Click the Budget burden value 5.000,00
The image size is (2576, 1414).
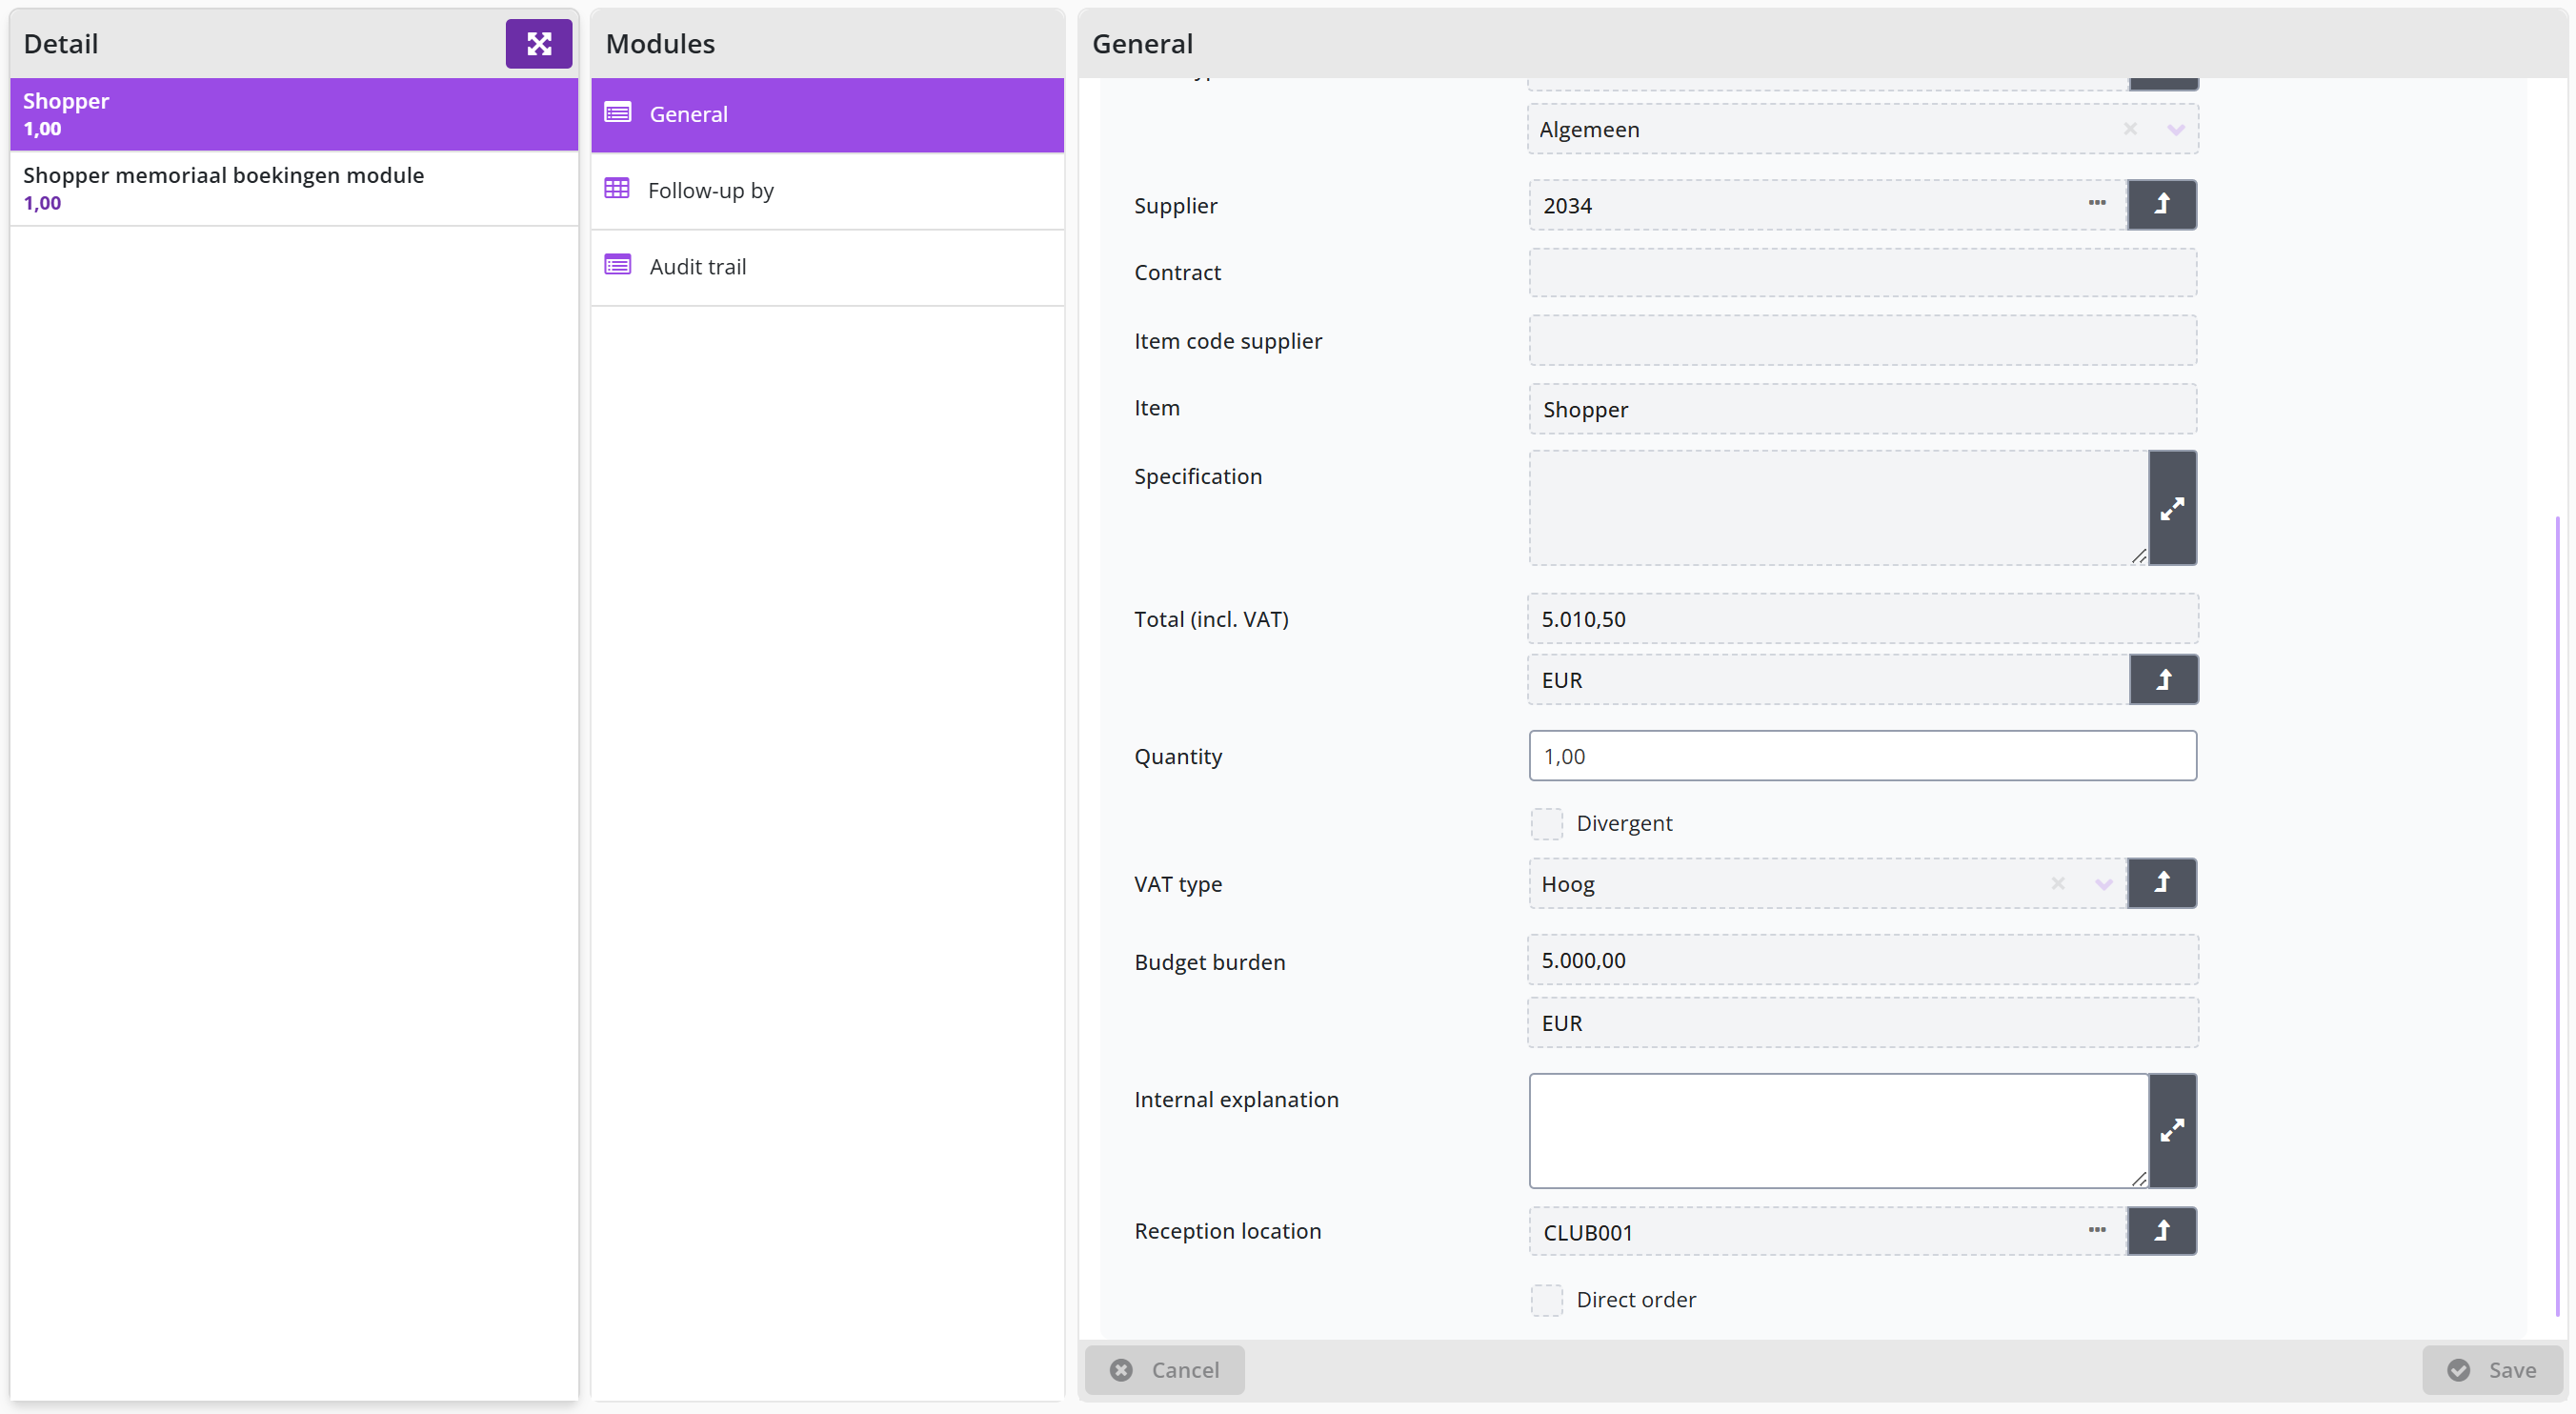(1862, 960)
